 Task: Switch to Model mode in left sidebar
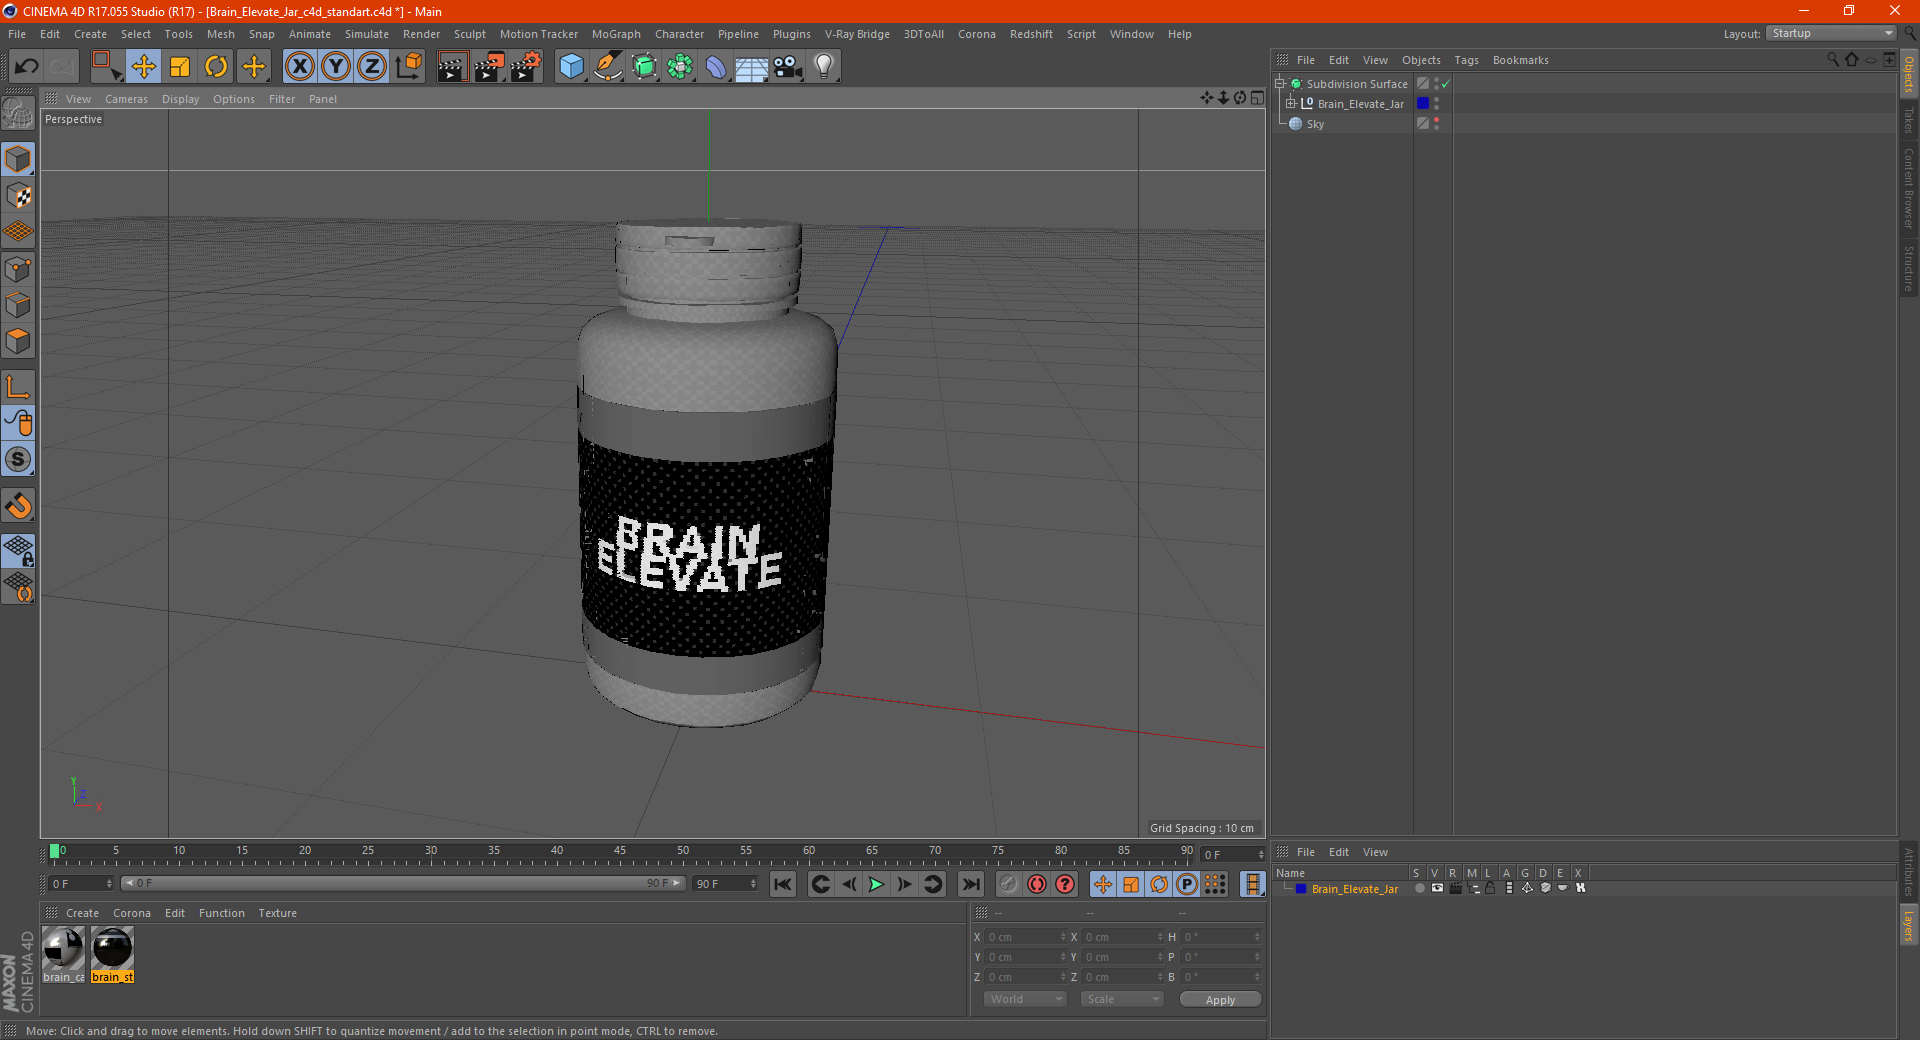pos(19,159)
